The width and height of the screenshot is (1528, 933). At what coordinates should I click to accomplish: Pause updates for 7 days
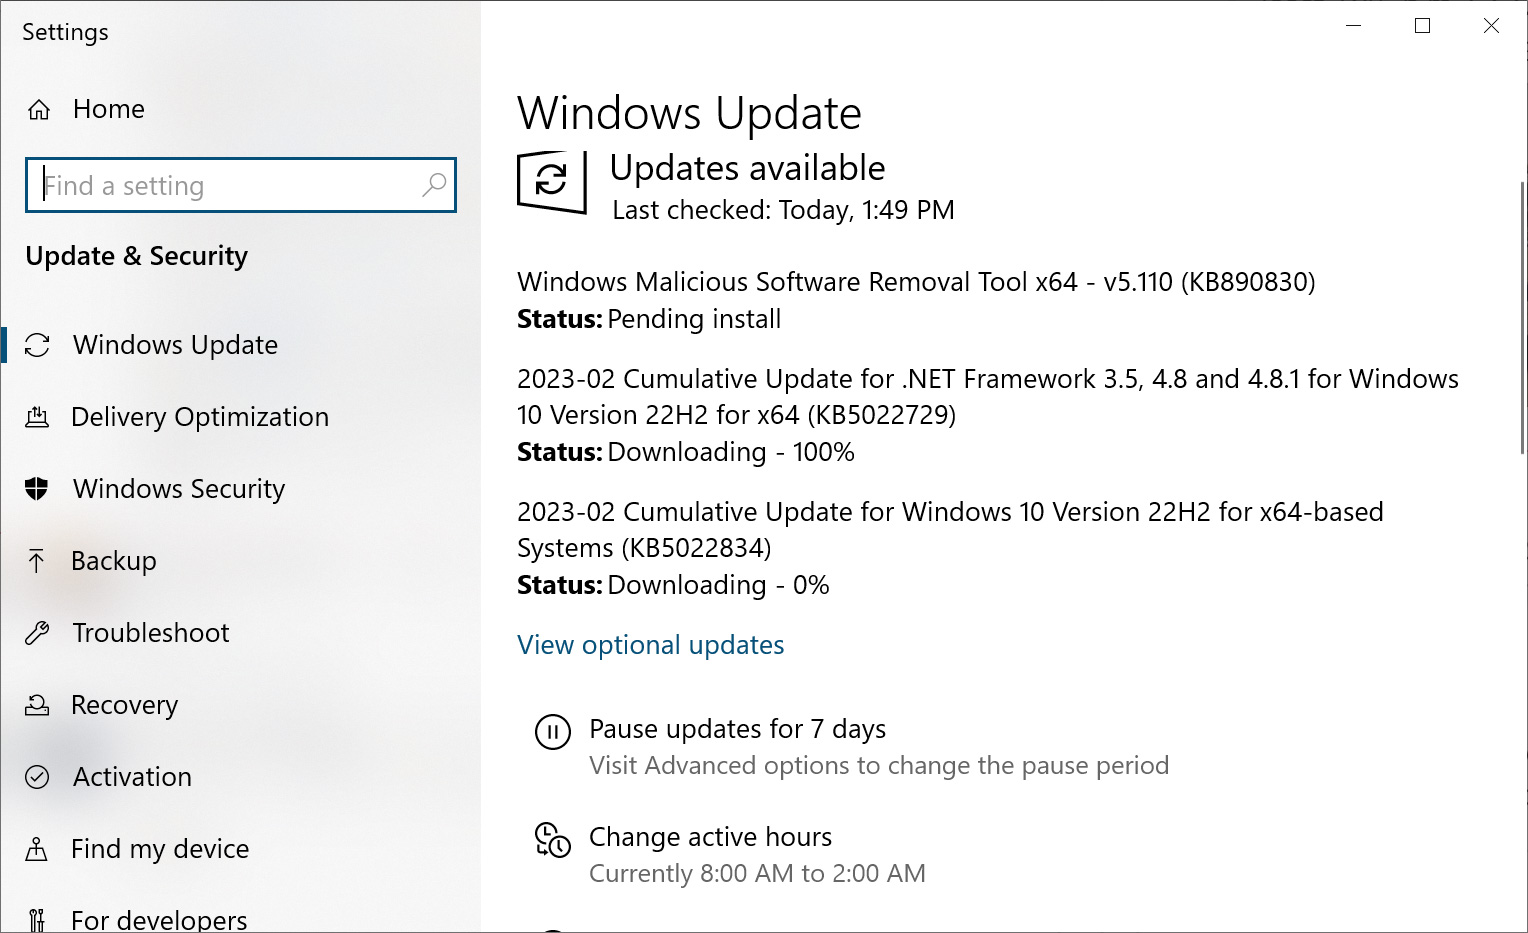[x=737, y=729]
